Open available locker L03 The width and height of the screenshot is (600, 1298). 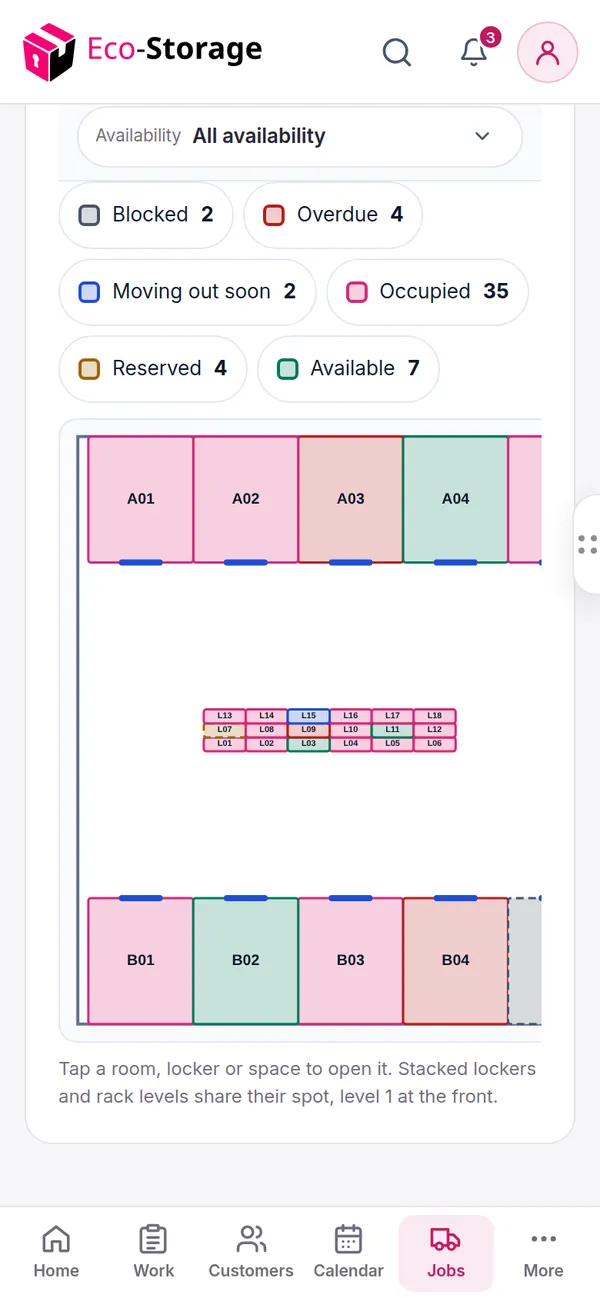[309, 744]
